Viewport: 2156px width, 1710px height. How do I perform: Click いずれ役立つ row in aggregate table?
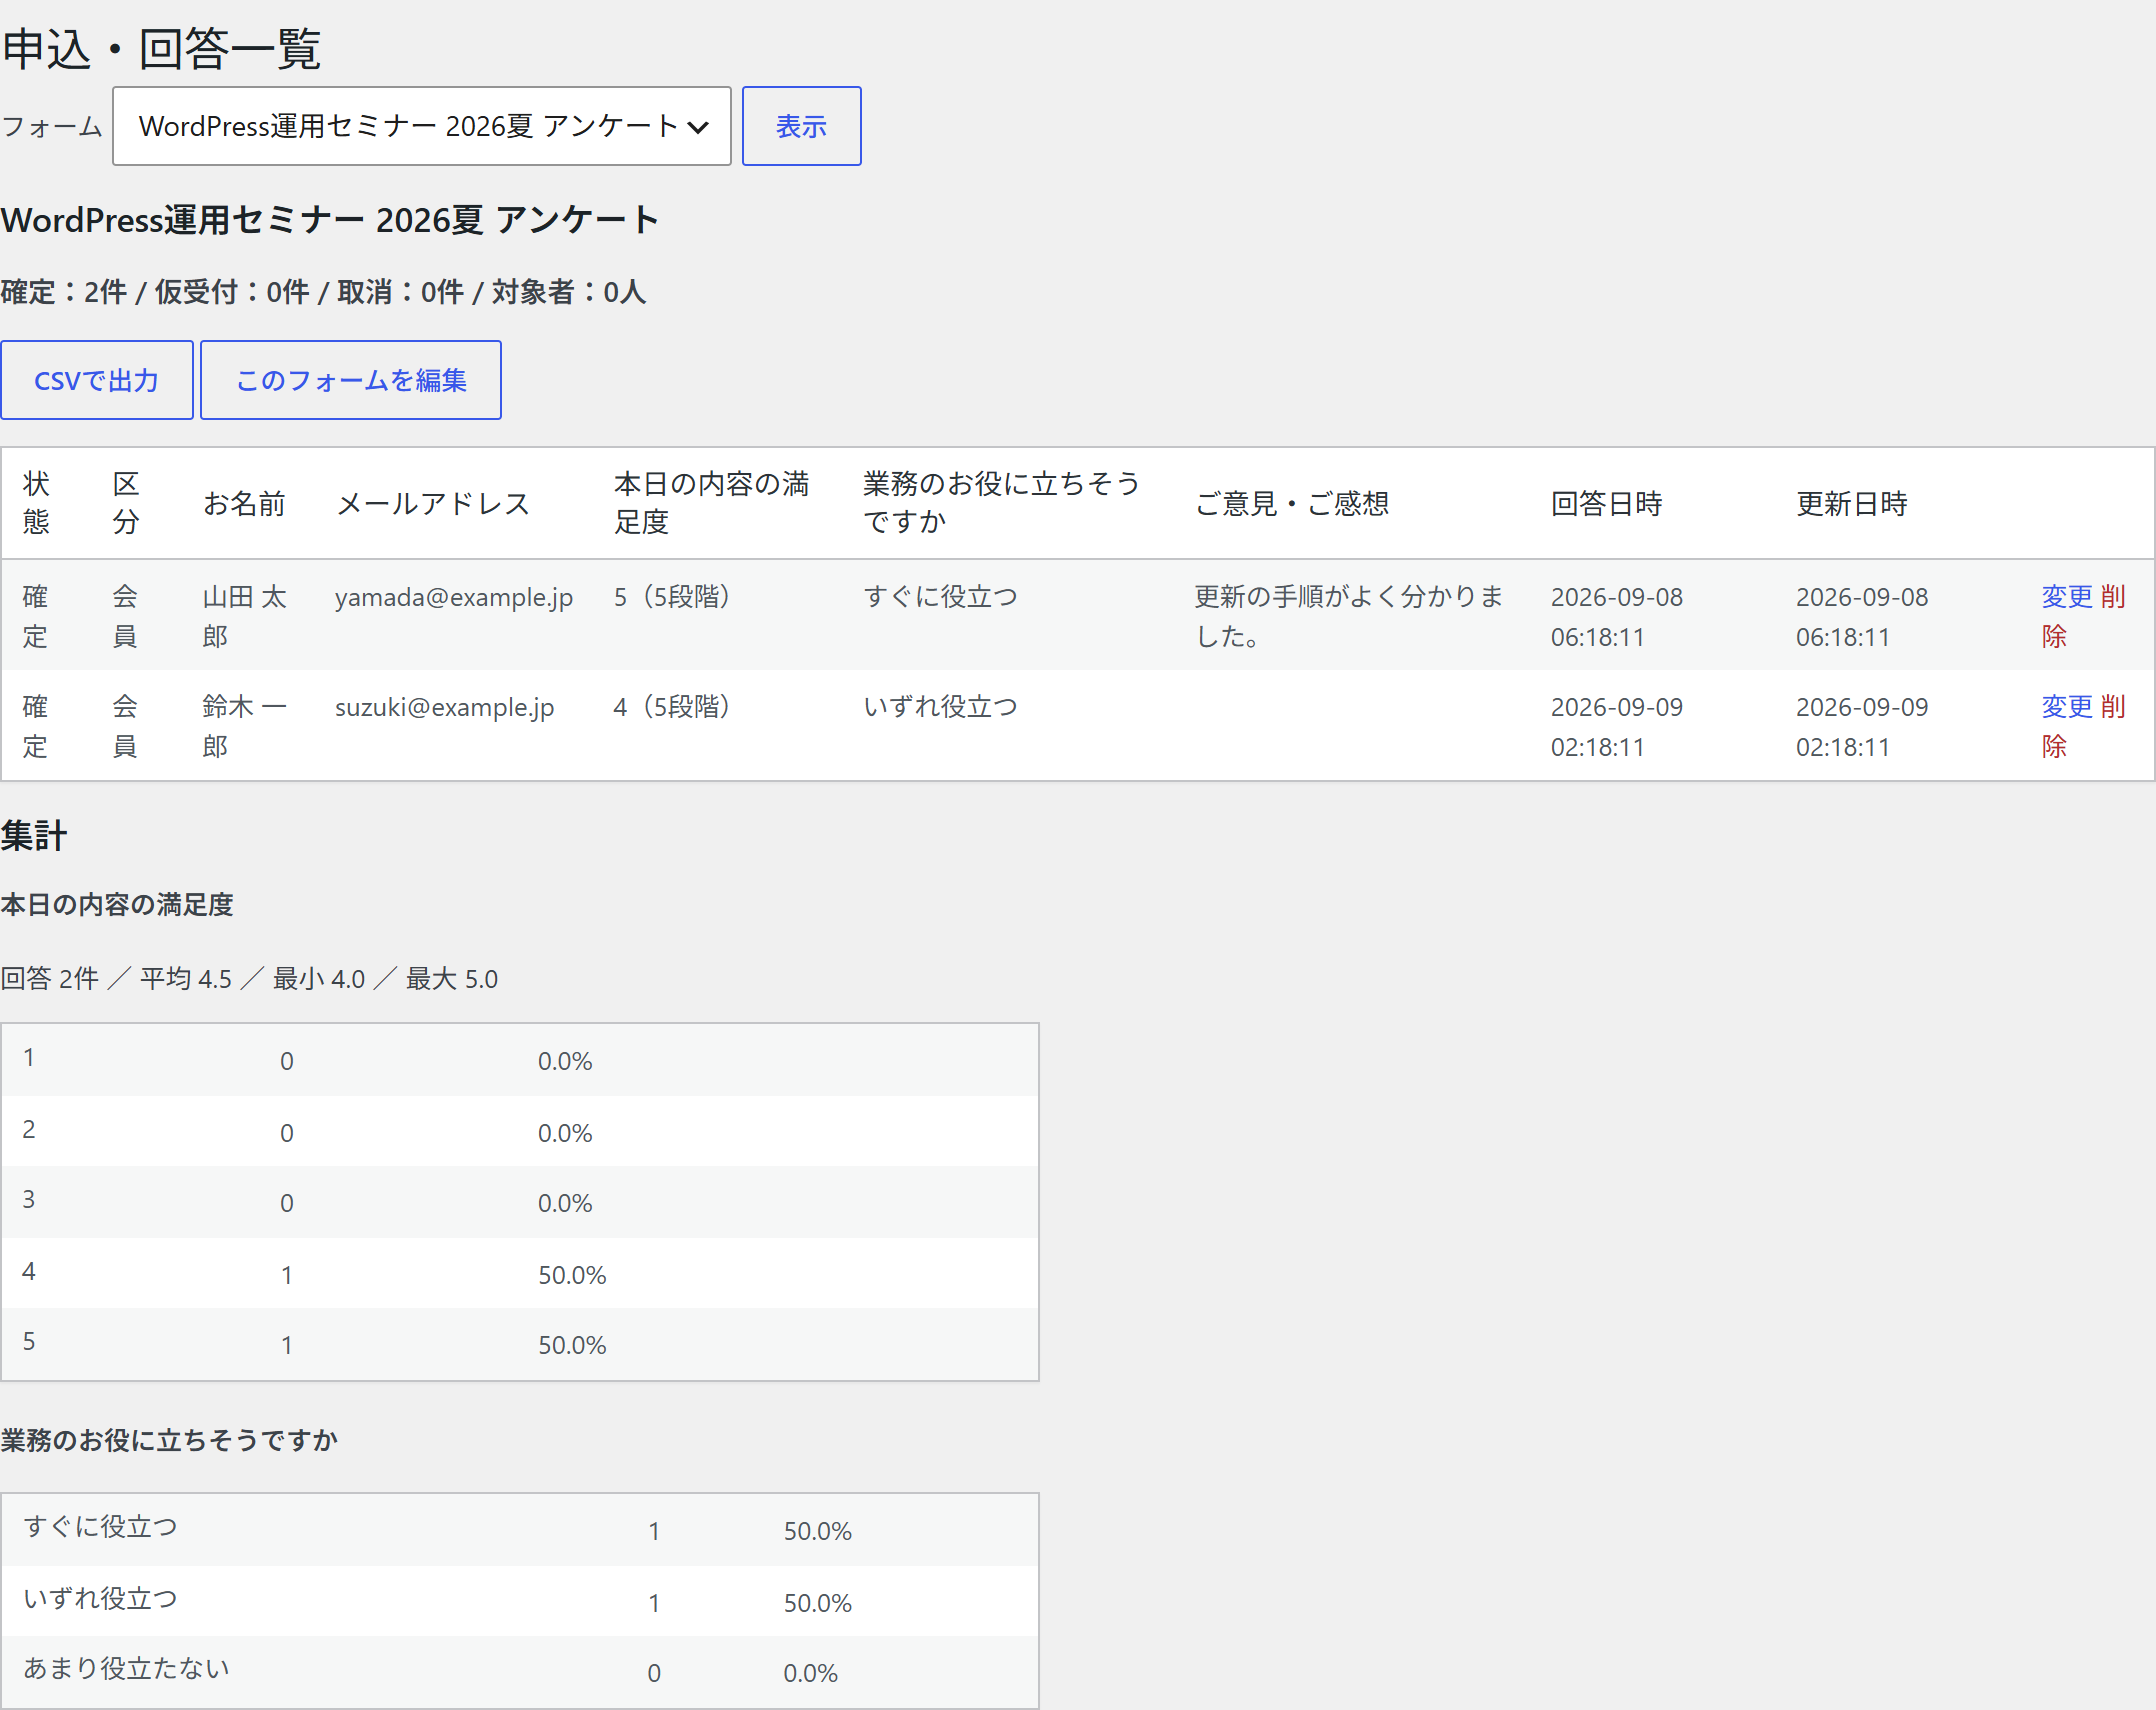click(x=520, y=1601)
